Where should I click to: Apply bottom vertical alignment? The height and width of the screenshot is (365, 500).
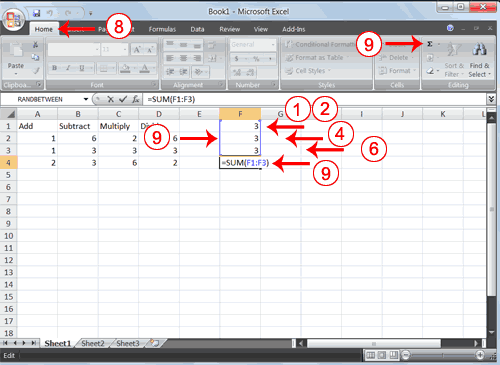197,45
